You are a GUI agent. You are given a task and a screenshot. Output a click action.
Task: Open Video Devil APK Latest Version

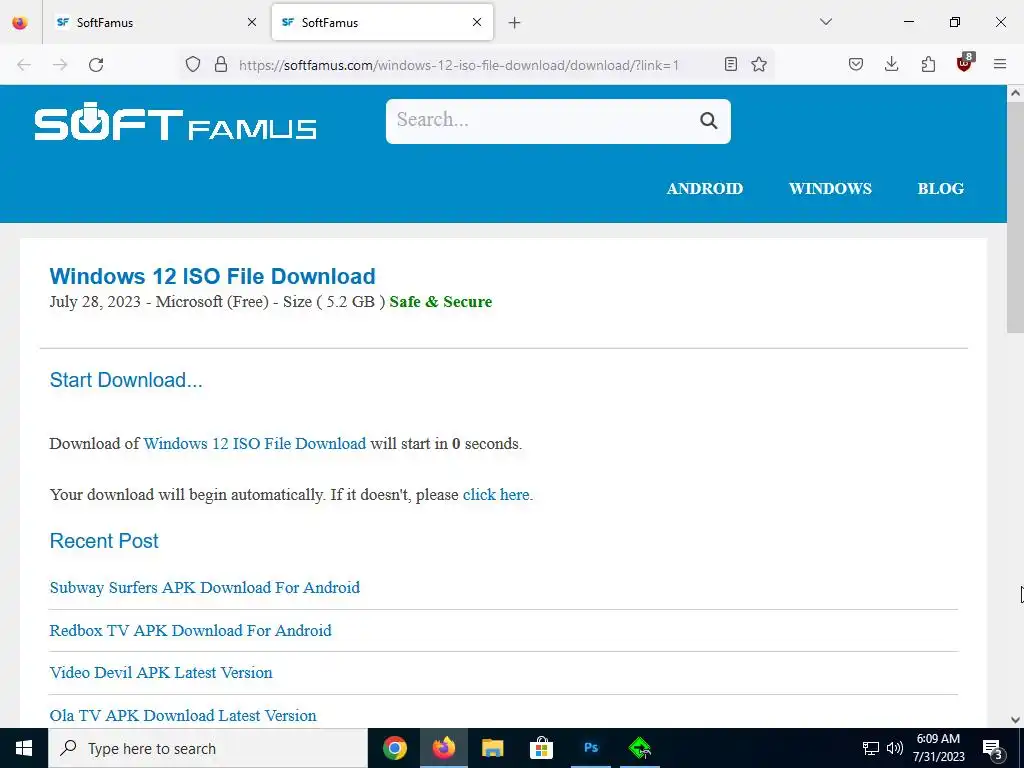click(161, 673)
